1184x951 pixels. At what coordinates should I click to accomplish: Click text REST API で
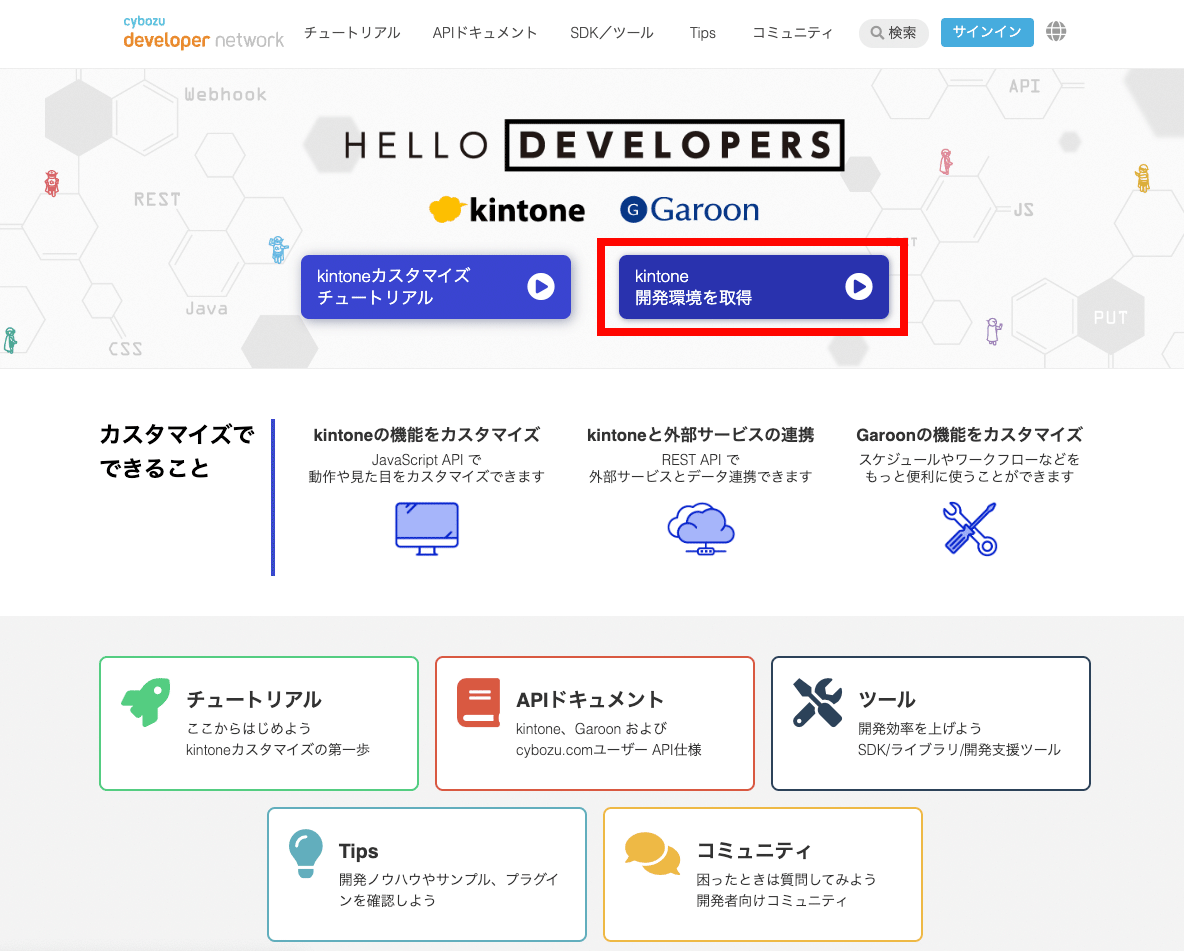coord(701,459)
